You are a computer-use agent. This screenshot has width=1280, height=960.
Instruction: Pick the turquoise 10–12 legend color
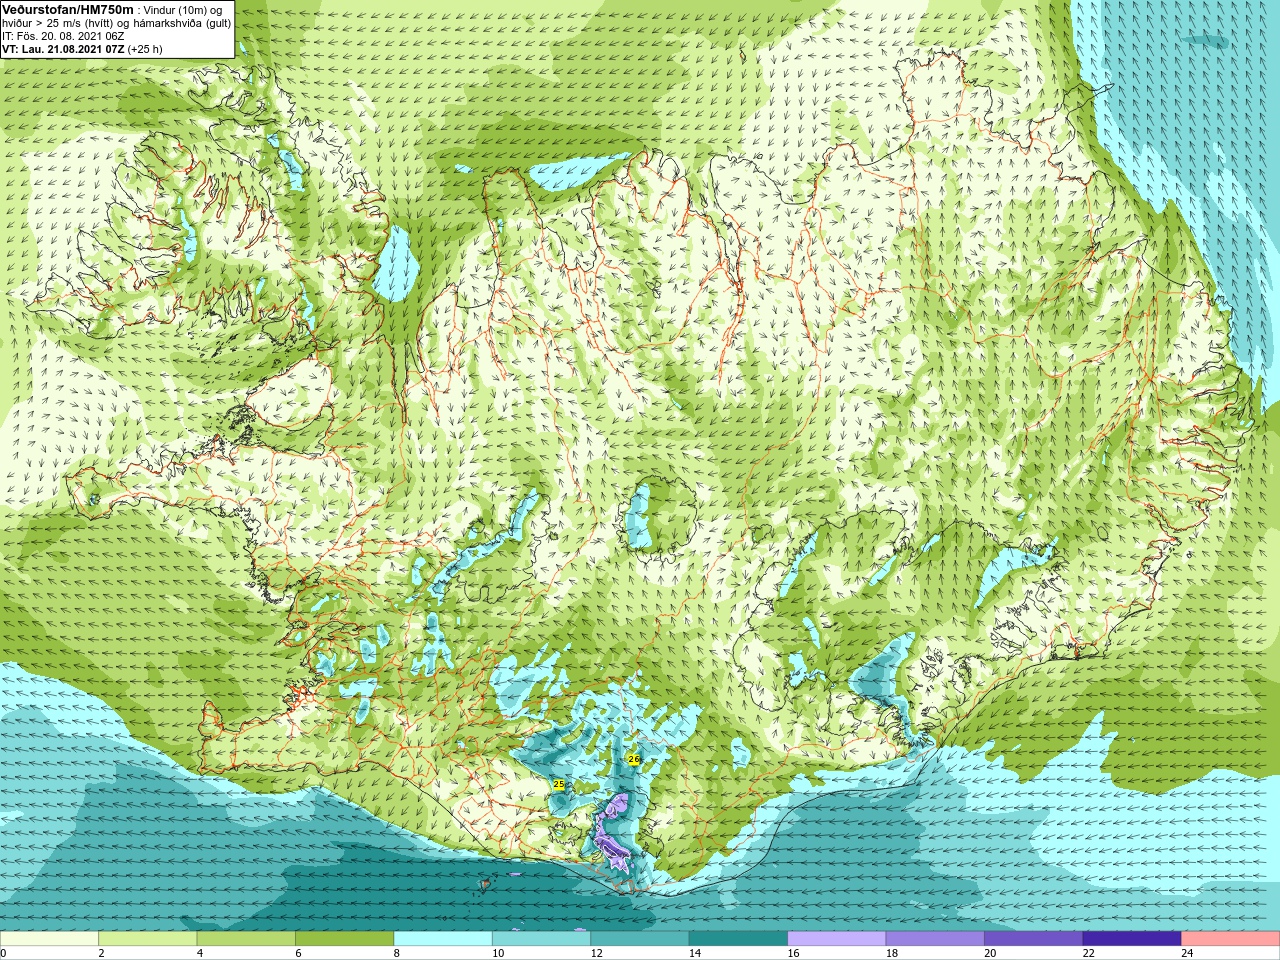pyautogui.click(x=541, y=939)
